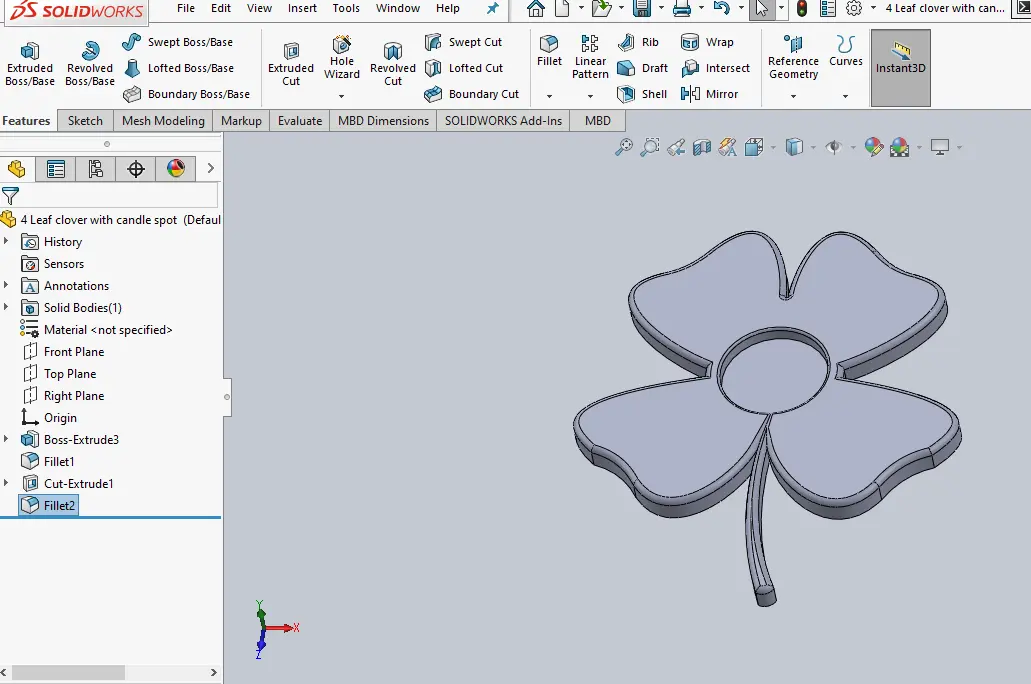Click the Evaluate tab label

coord(299,120)
